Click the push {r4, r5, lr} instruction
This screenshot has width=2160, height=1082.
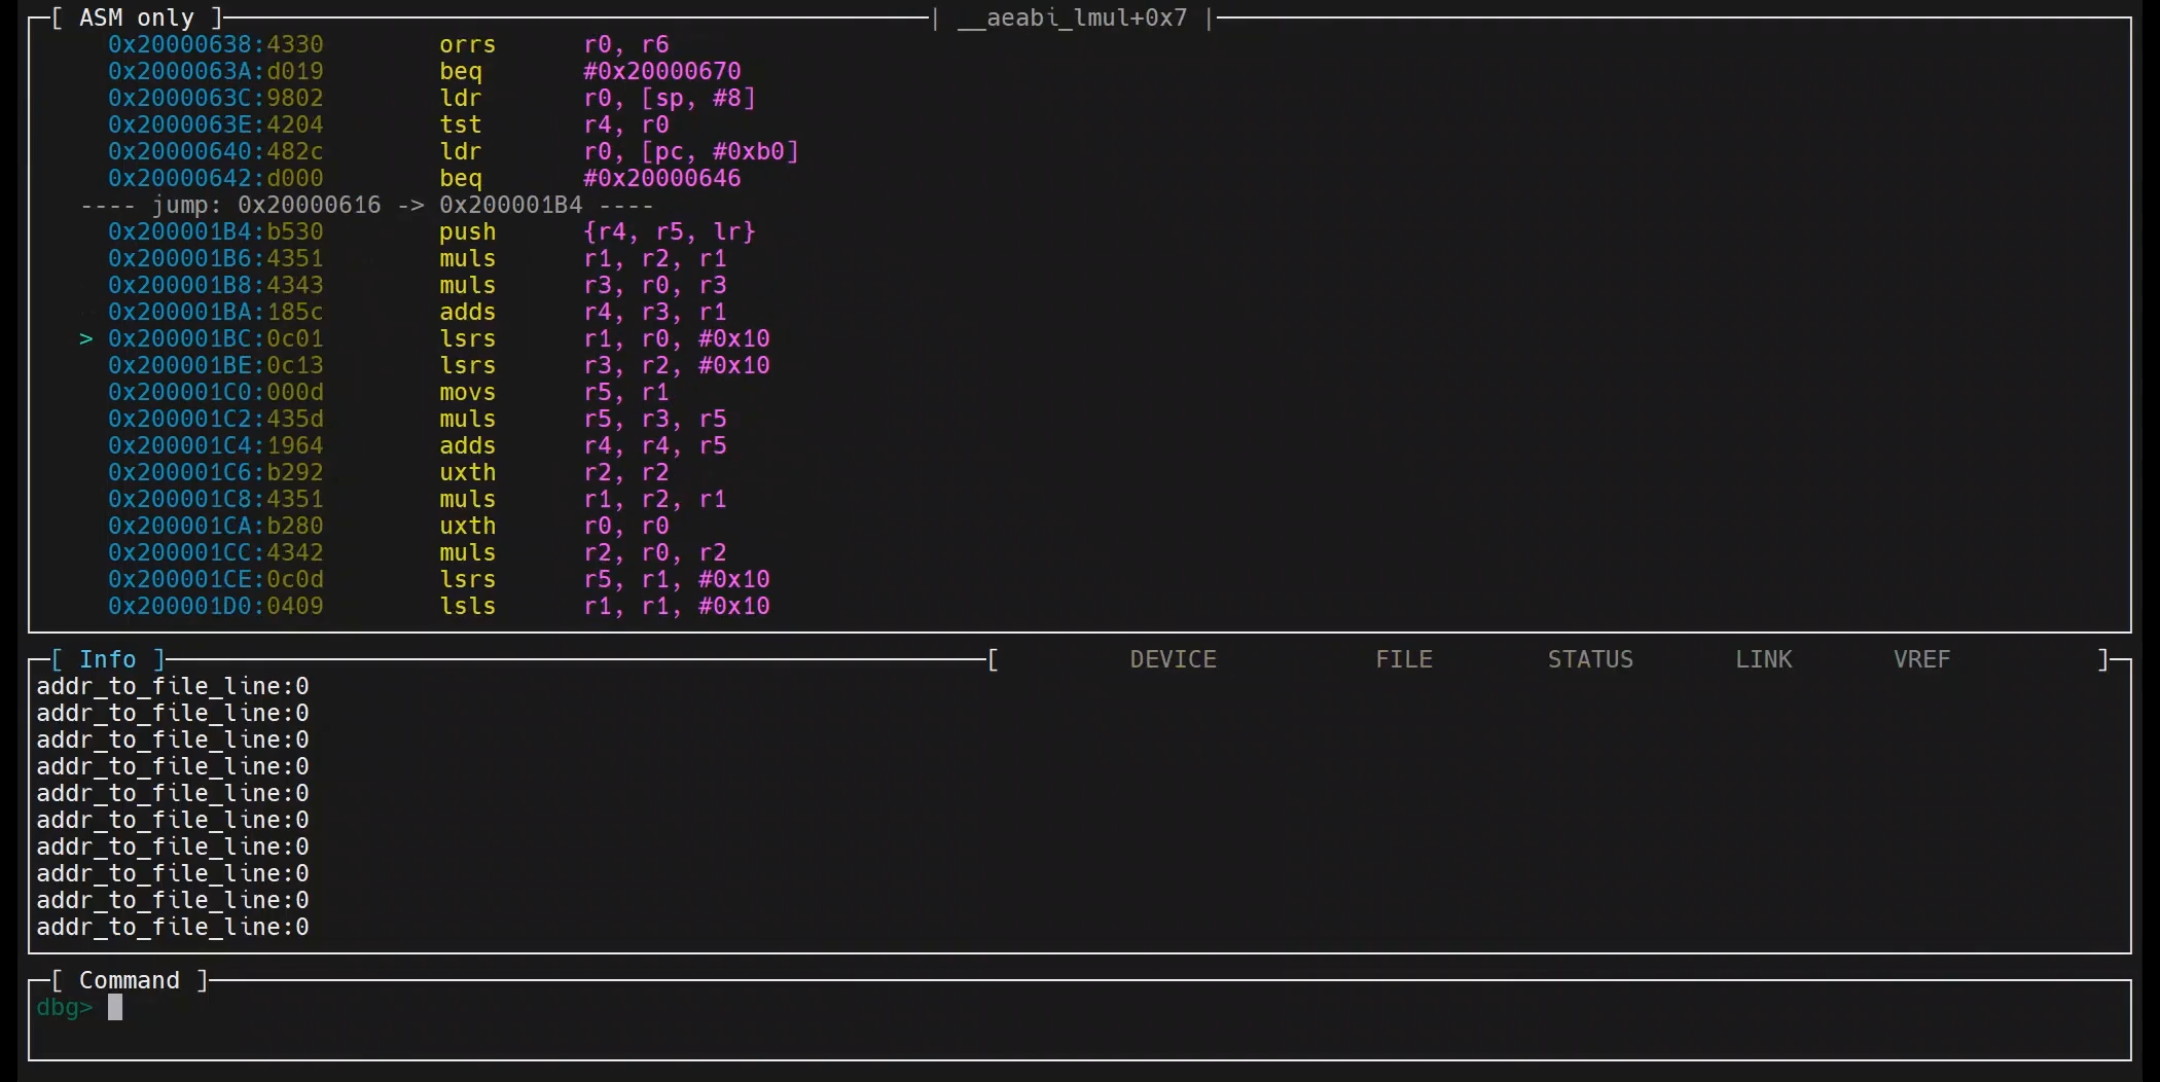click(x=597, y=232)
